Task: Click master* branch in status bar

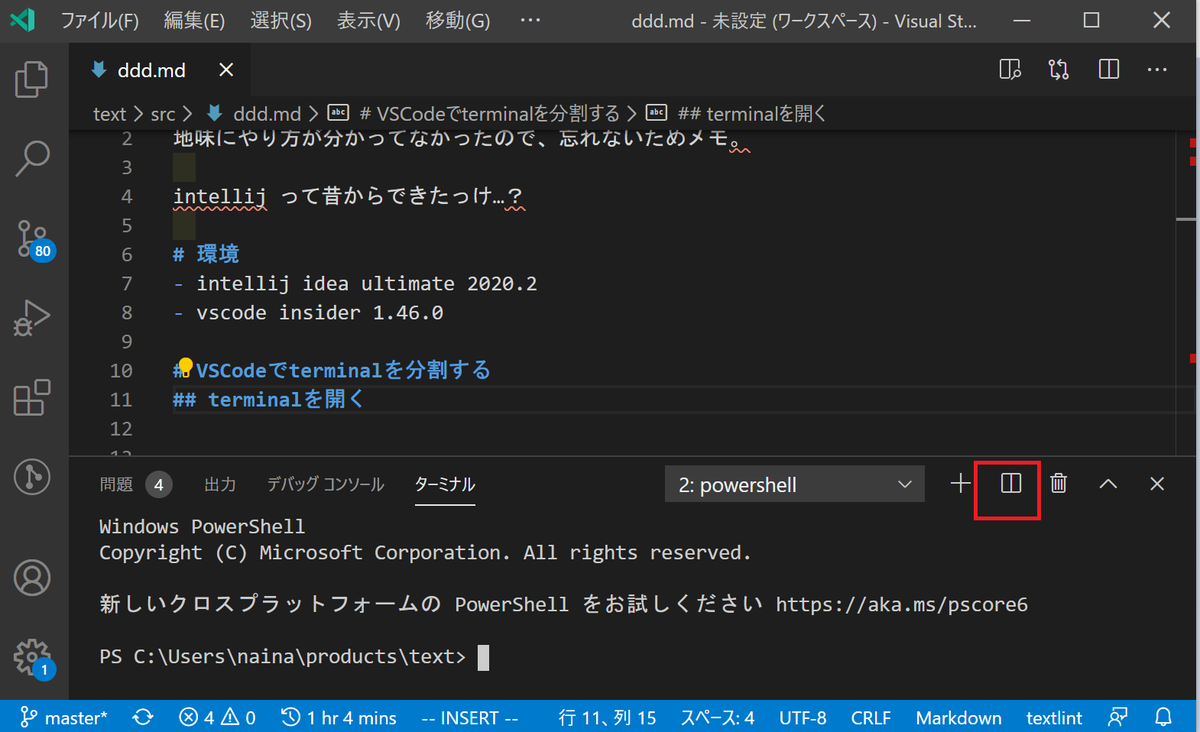Action: click(x=63, y=717)
